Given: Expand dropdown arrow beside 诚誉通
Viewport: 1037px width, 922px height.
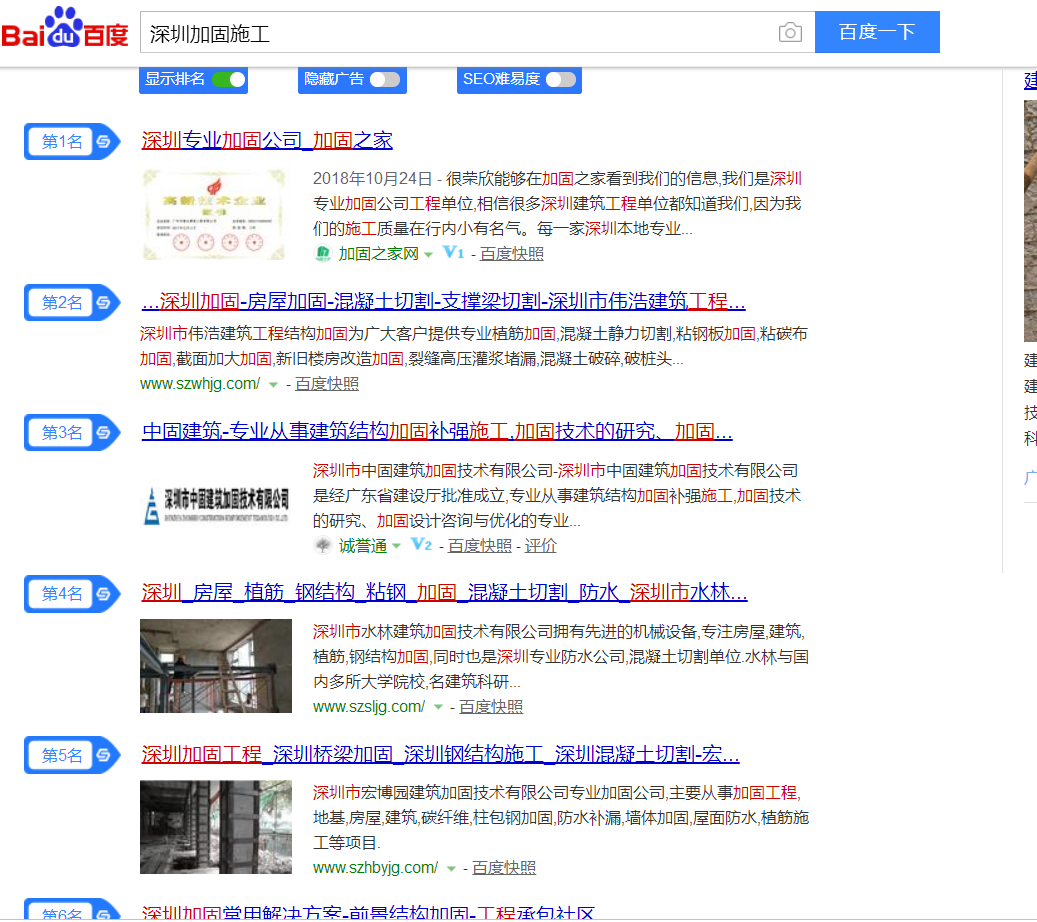Looking at the screenshot, I should 397,546.
